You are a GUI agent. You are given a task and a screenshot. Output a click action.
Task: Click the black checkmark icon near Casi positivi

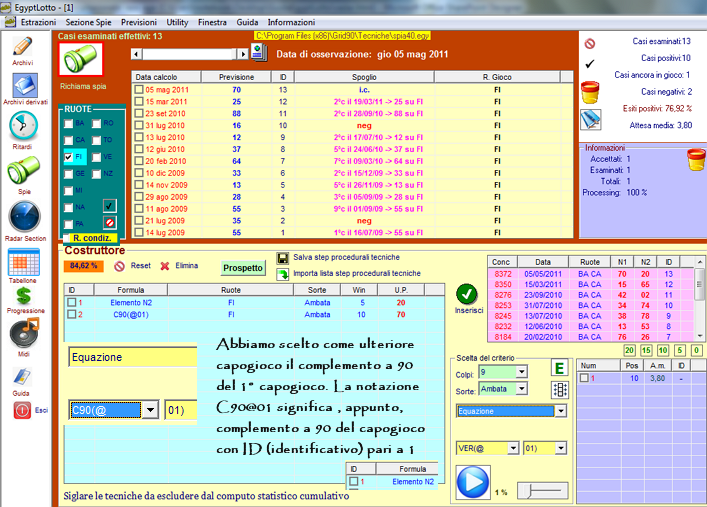pyautogui.click(x=589, y=64)
